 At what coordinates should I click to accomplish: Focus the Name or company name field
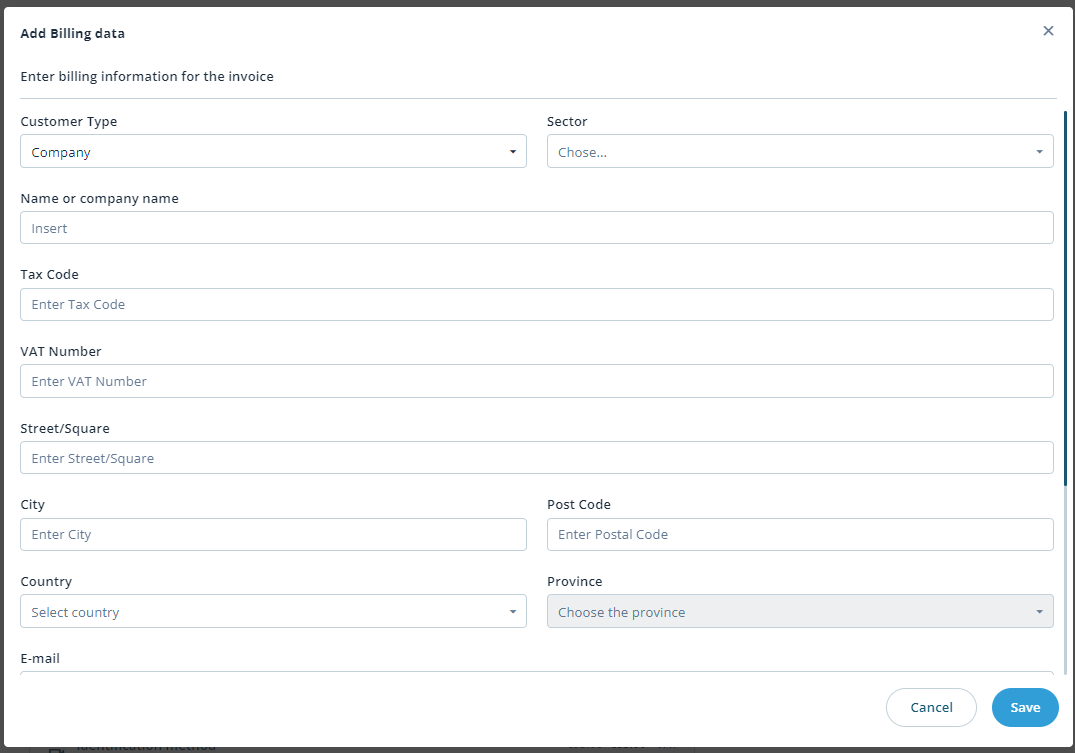[536, 228]
